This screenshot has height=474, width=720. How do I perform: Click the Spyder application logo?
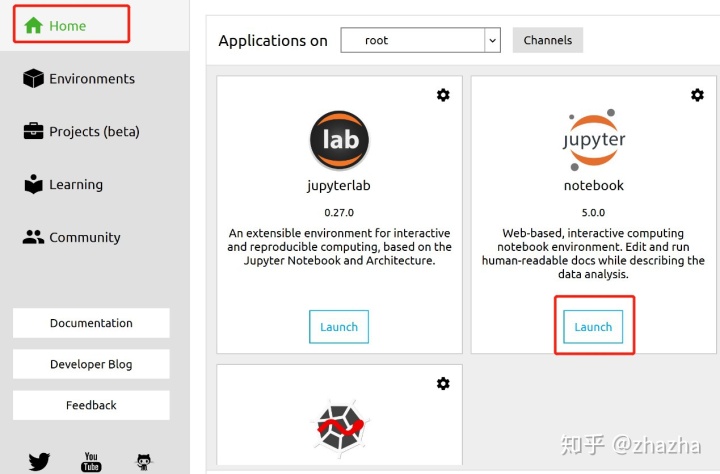click(x=340, y=428)
